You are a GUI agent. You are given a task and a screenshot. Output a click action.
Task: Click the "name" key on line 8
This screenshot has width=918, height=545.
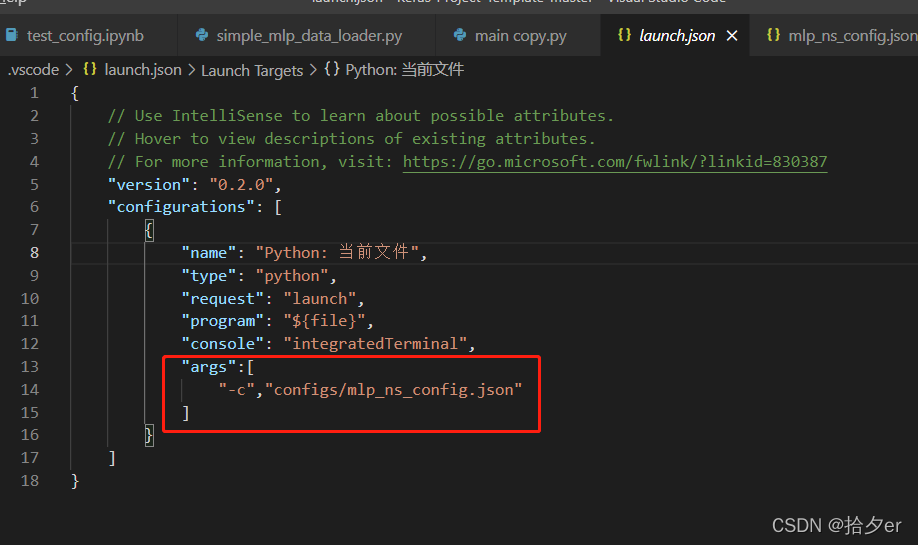tap(208, 253)
